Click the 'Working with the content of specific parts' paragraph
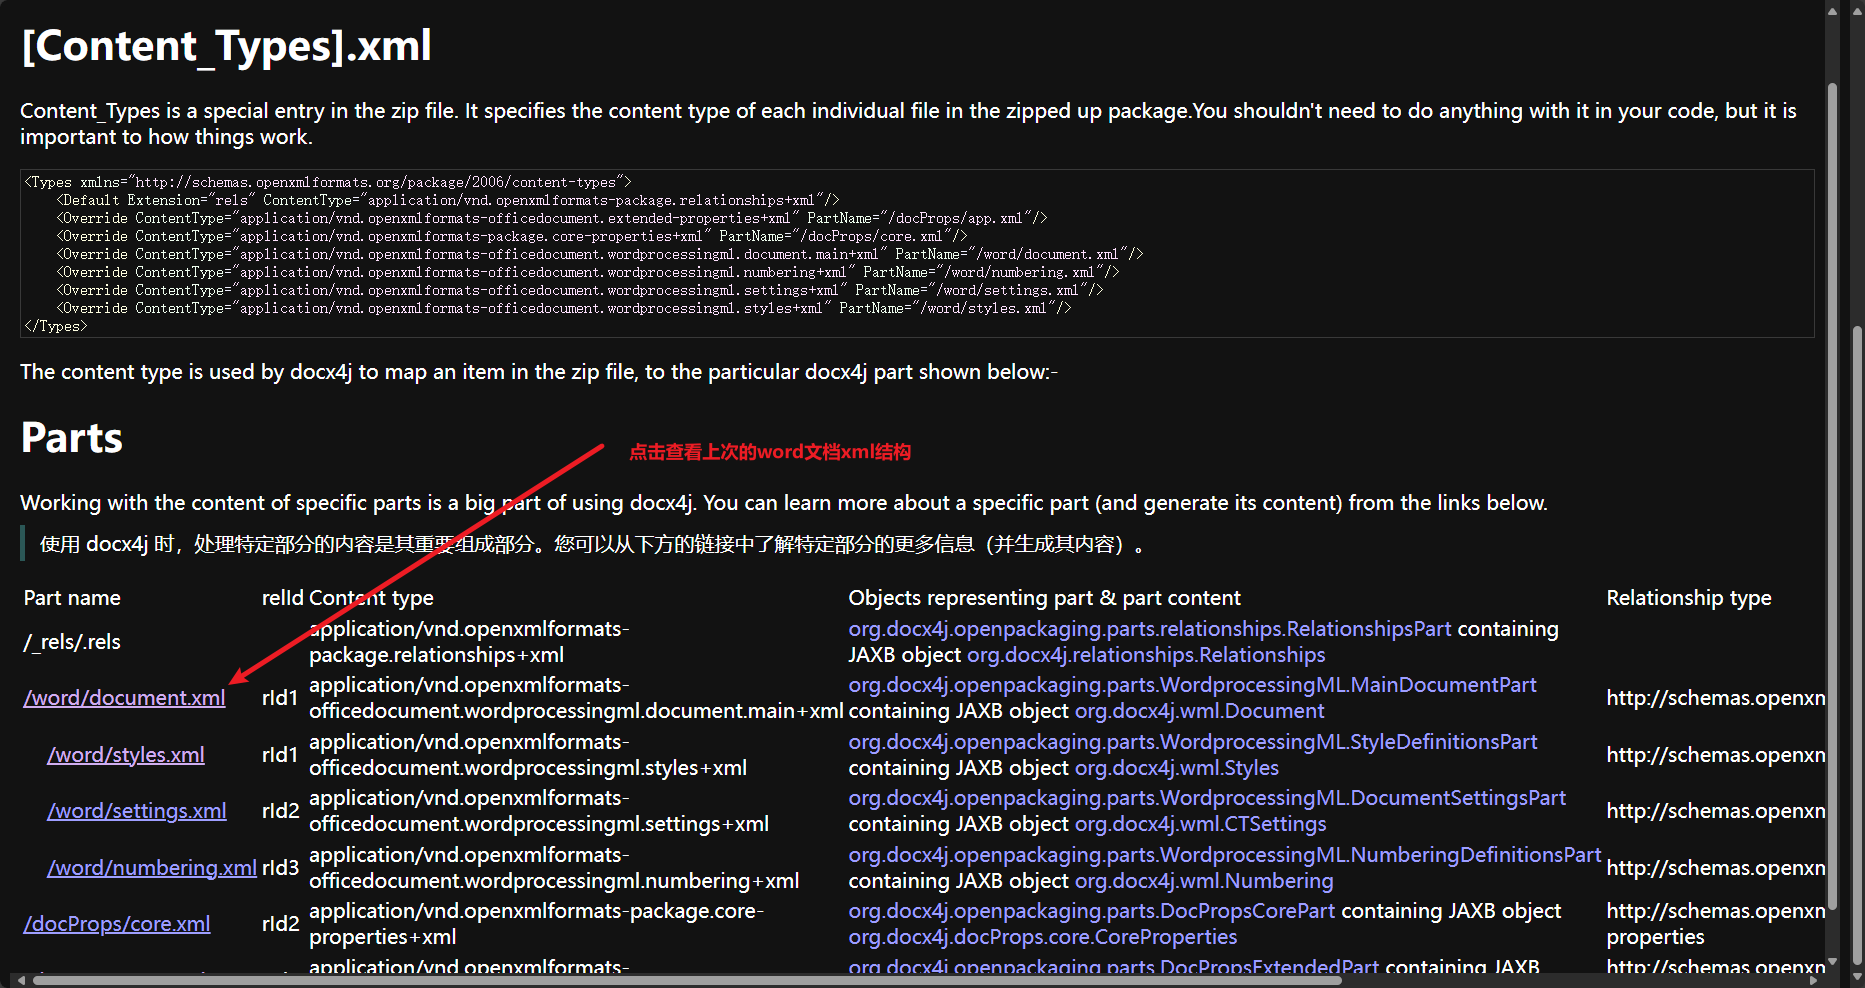 coord(784,503)
